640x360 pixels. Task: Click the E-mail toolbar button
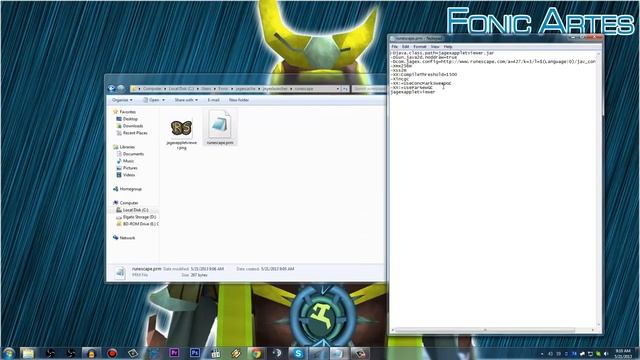click(213, 100)
